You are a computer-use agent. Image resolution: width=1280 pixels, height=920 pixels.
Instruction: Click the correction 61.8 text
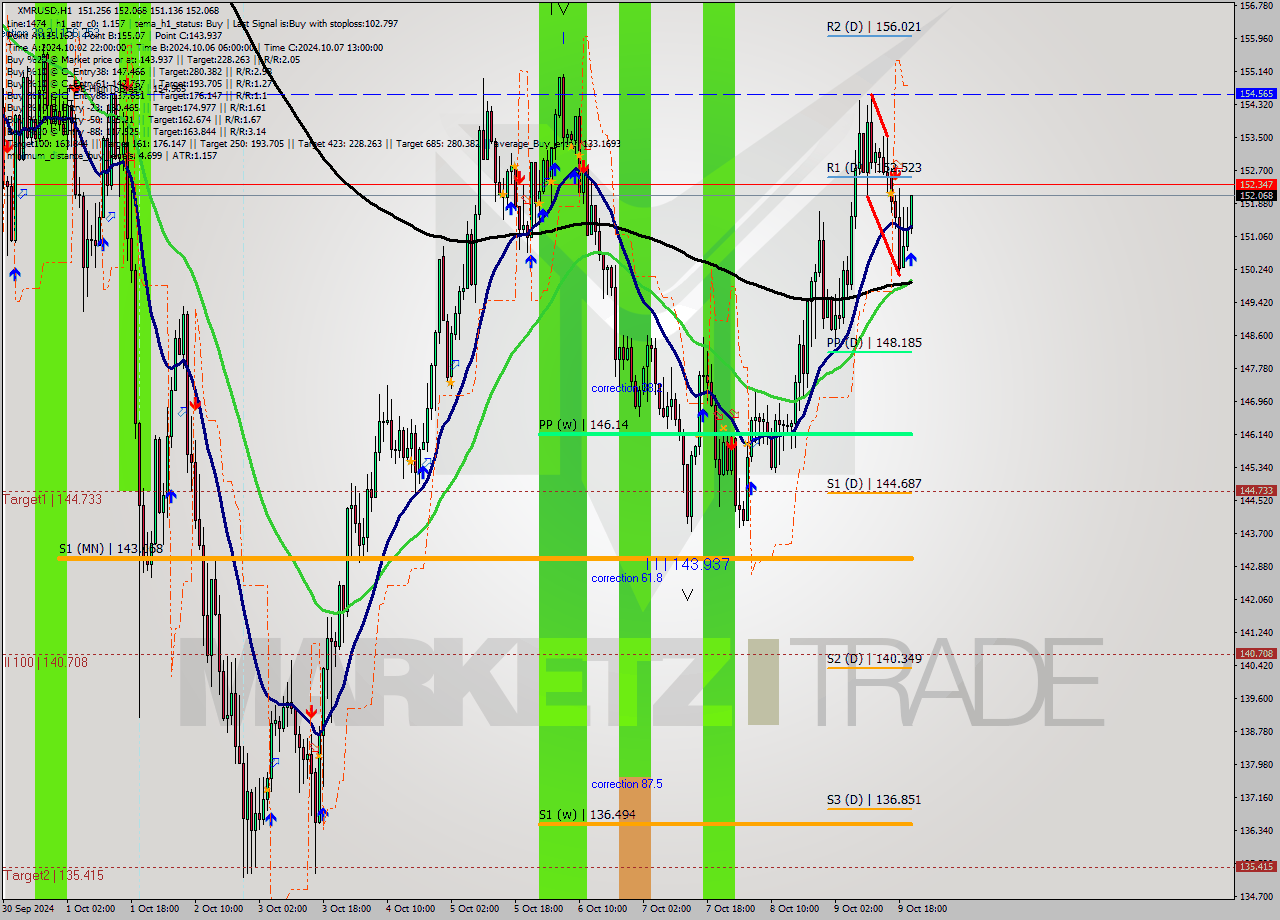coord(626,578)
